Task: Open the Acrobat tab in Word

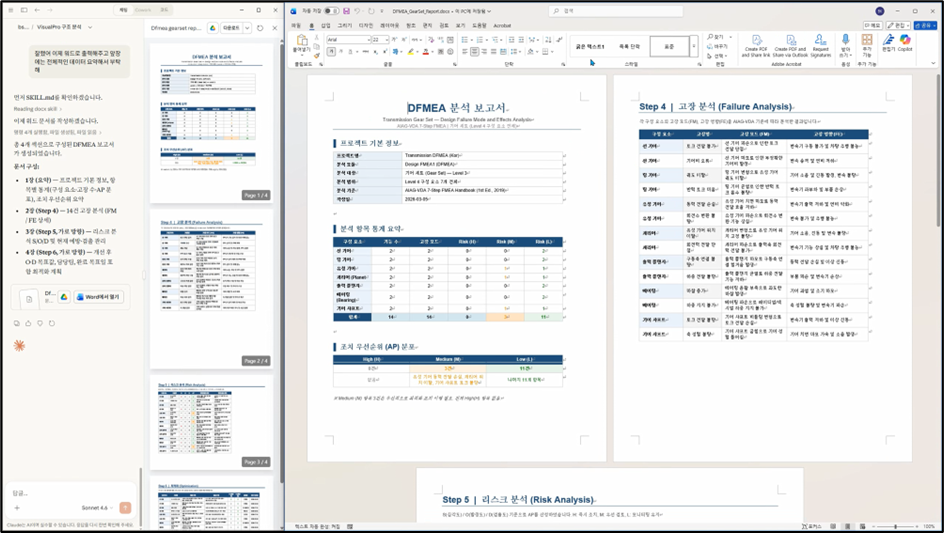Action: pyautogui.click(x=502, y=25)
